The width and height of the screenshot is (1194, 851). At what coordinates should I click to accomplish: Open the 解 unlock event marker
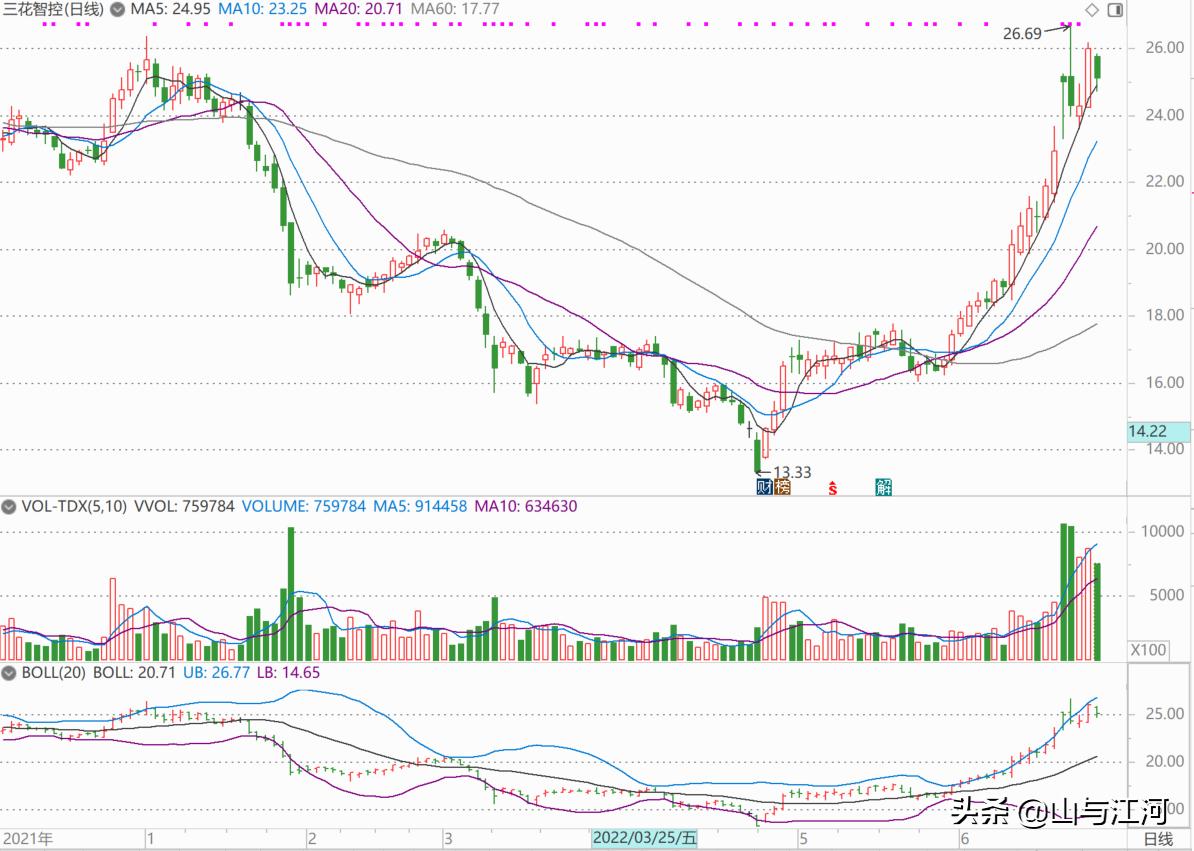(x=883, y=487)
